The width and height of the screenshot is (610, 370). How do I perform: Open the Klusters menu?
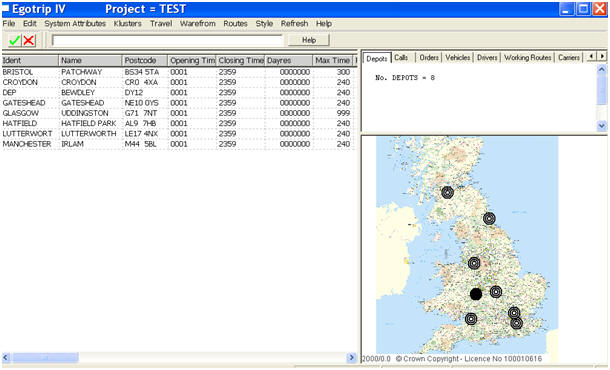[128, 24]
